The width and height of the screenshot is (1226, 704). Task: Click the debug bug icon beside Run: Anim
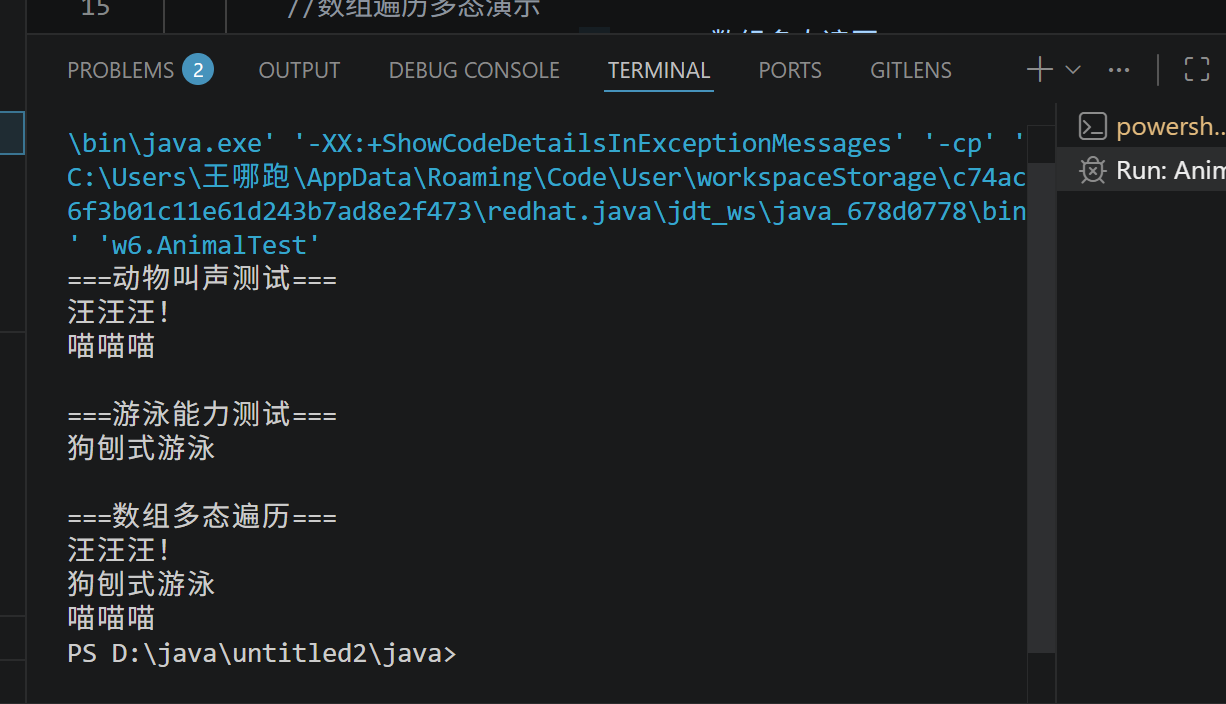click(x=1092, y=170)
